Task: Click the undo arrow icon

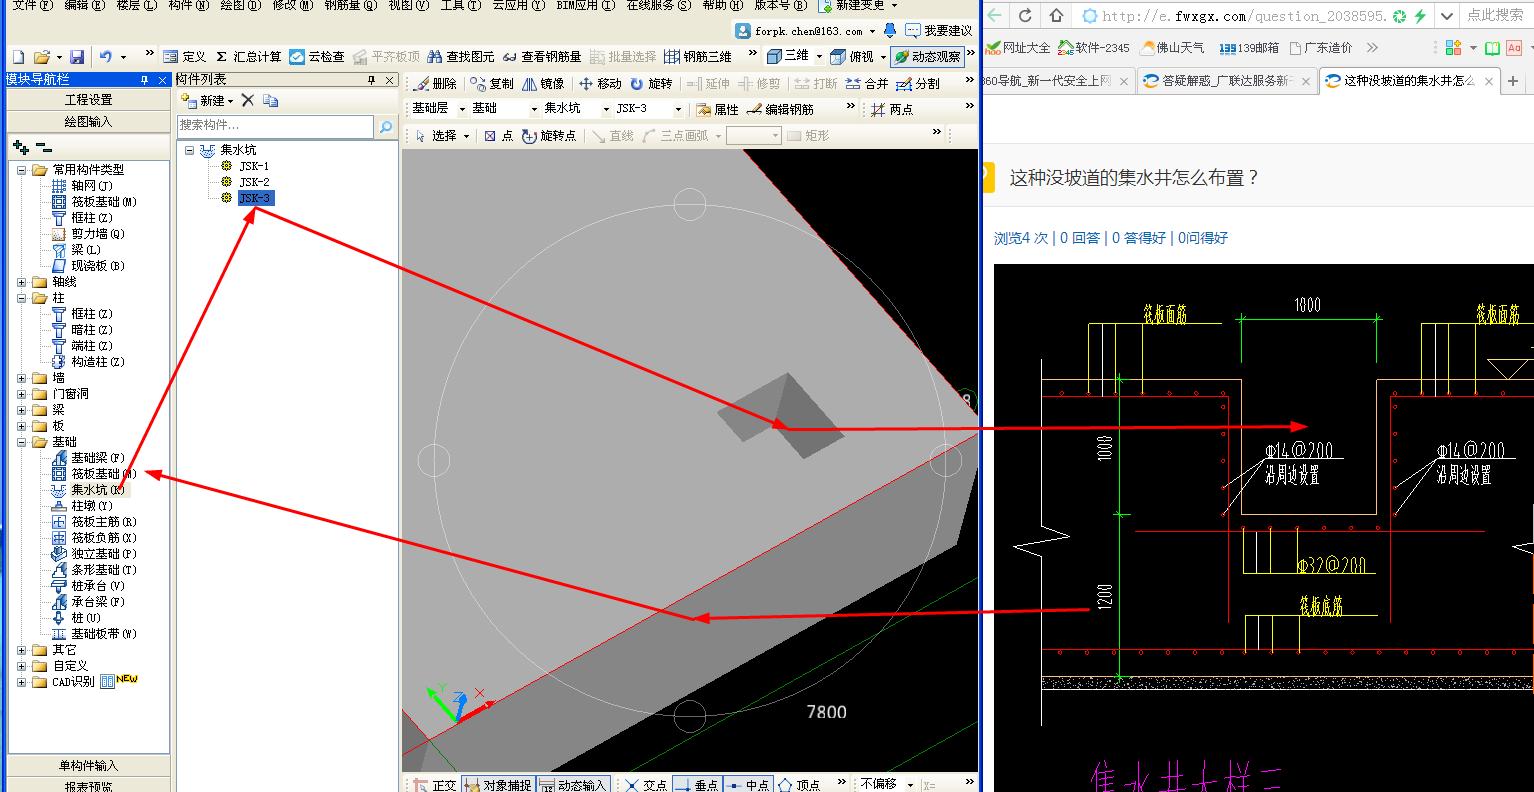Action: (106, 57)
